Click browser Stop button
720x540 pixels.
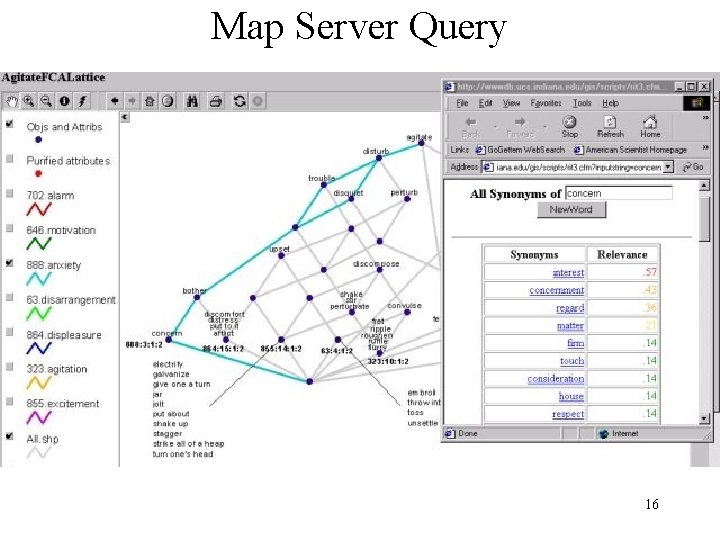point(569,127)
